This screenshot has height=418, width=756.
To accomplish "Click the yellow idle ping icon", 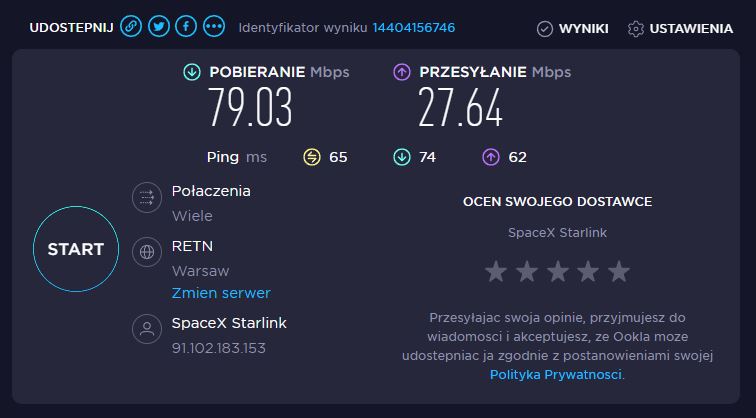I will [311, 157].
